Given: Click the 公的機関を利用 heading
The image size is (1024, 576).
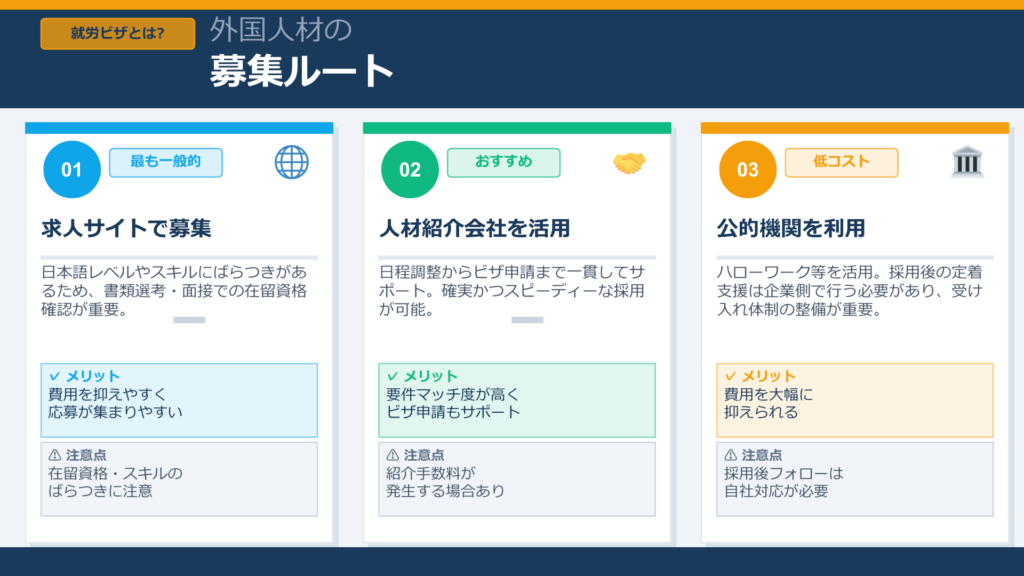Looking at the screenshot, I should click(x=791, y=229).
